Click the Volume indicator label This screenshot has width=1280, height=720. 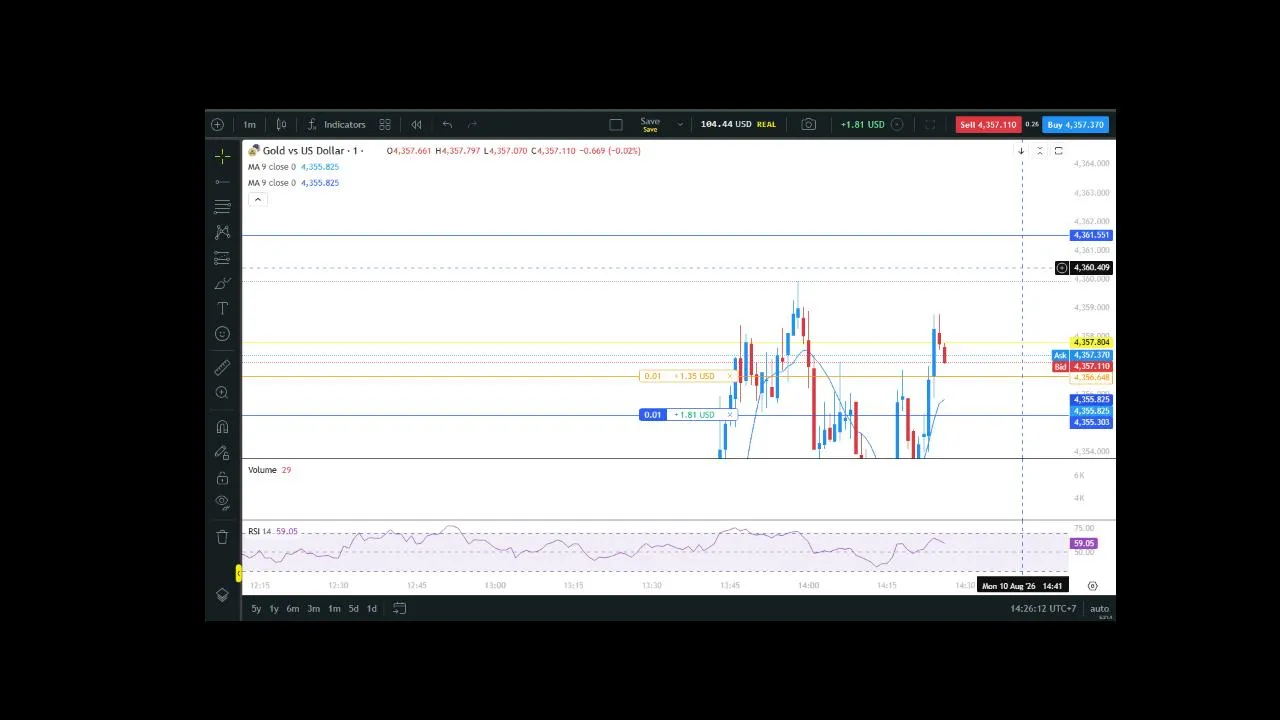(262, 470)
